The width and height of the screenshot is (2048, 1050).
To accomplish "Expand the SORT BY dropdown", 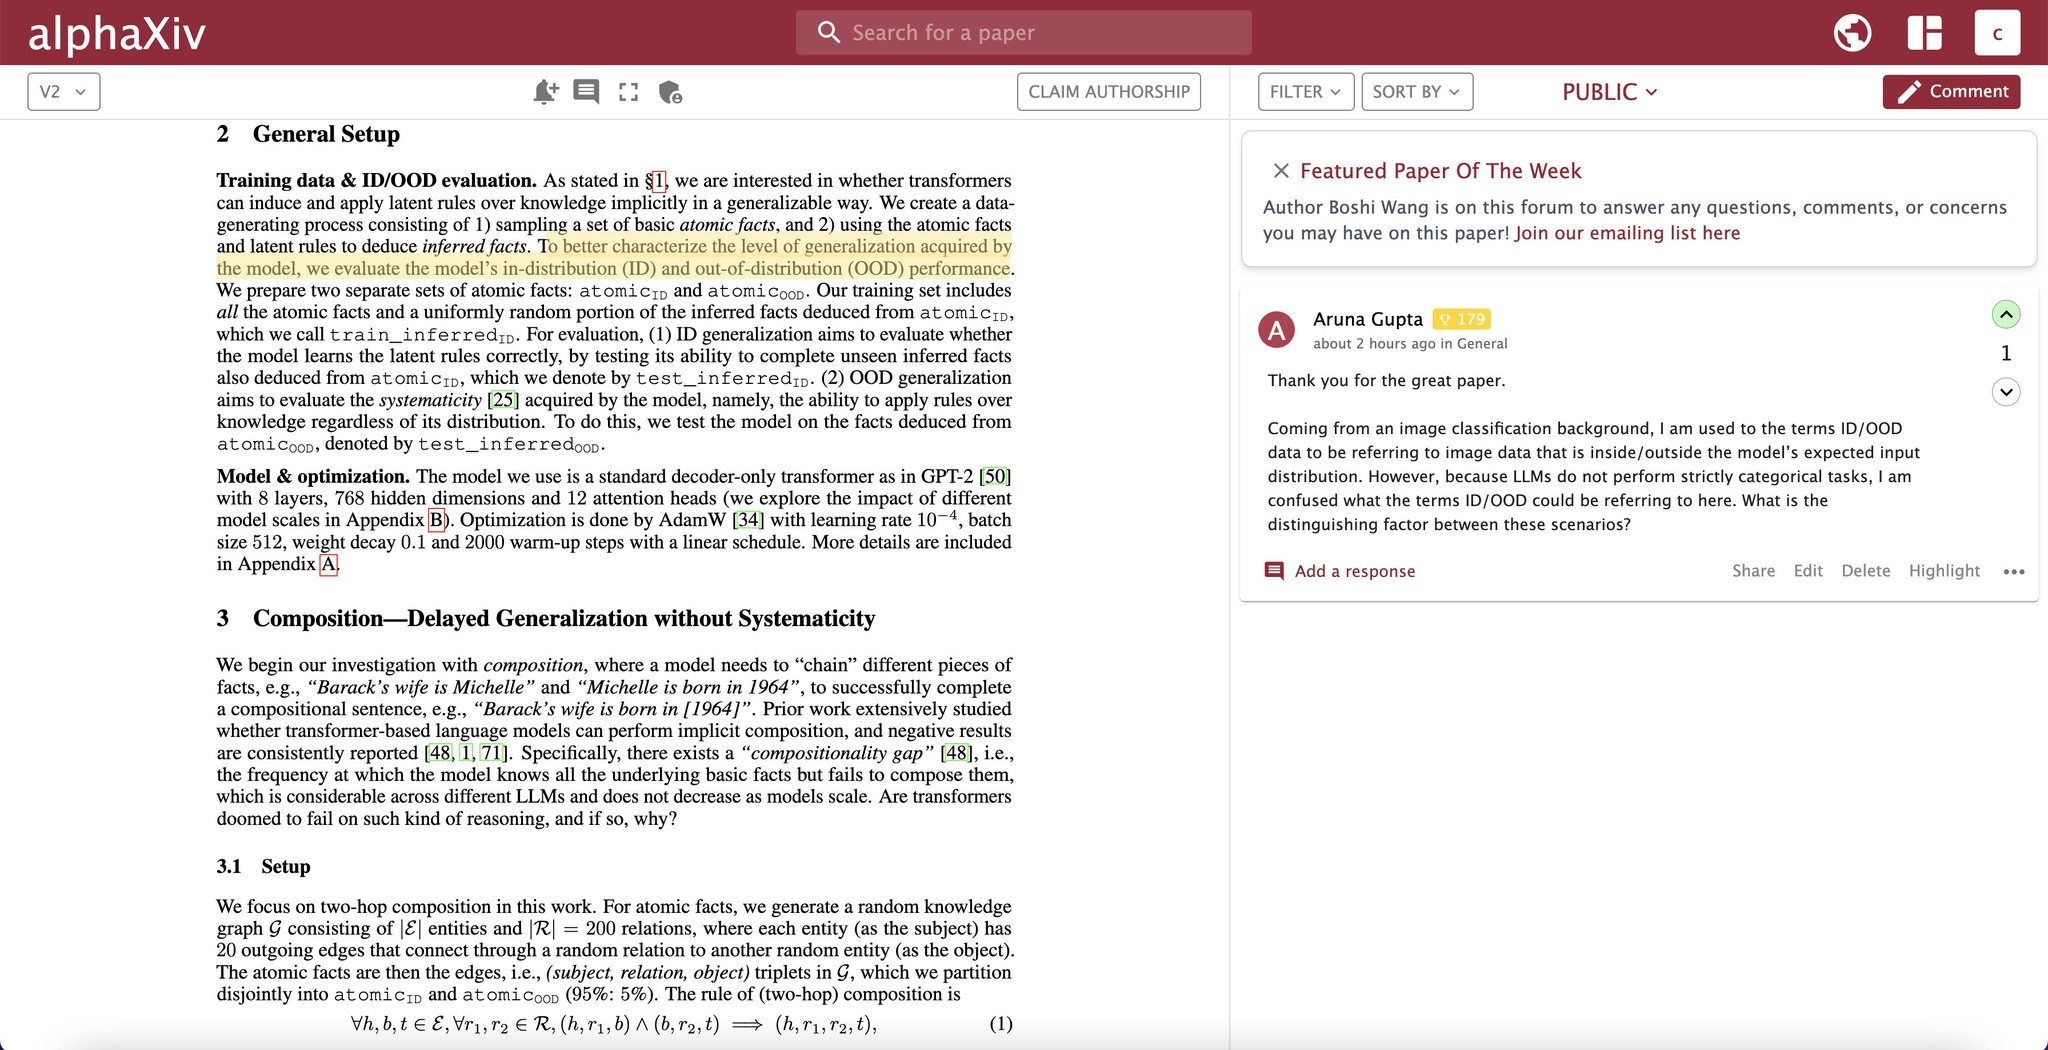I will (x=1416, y=92).
